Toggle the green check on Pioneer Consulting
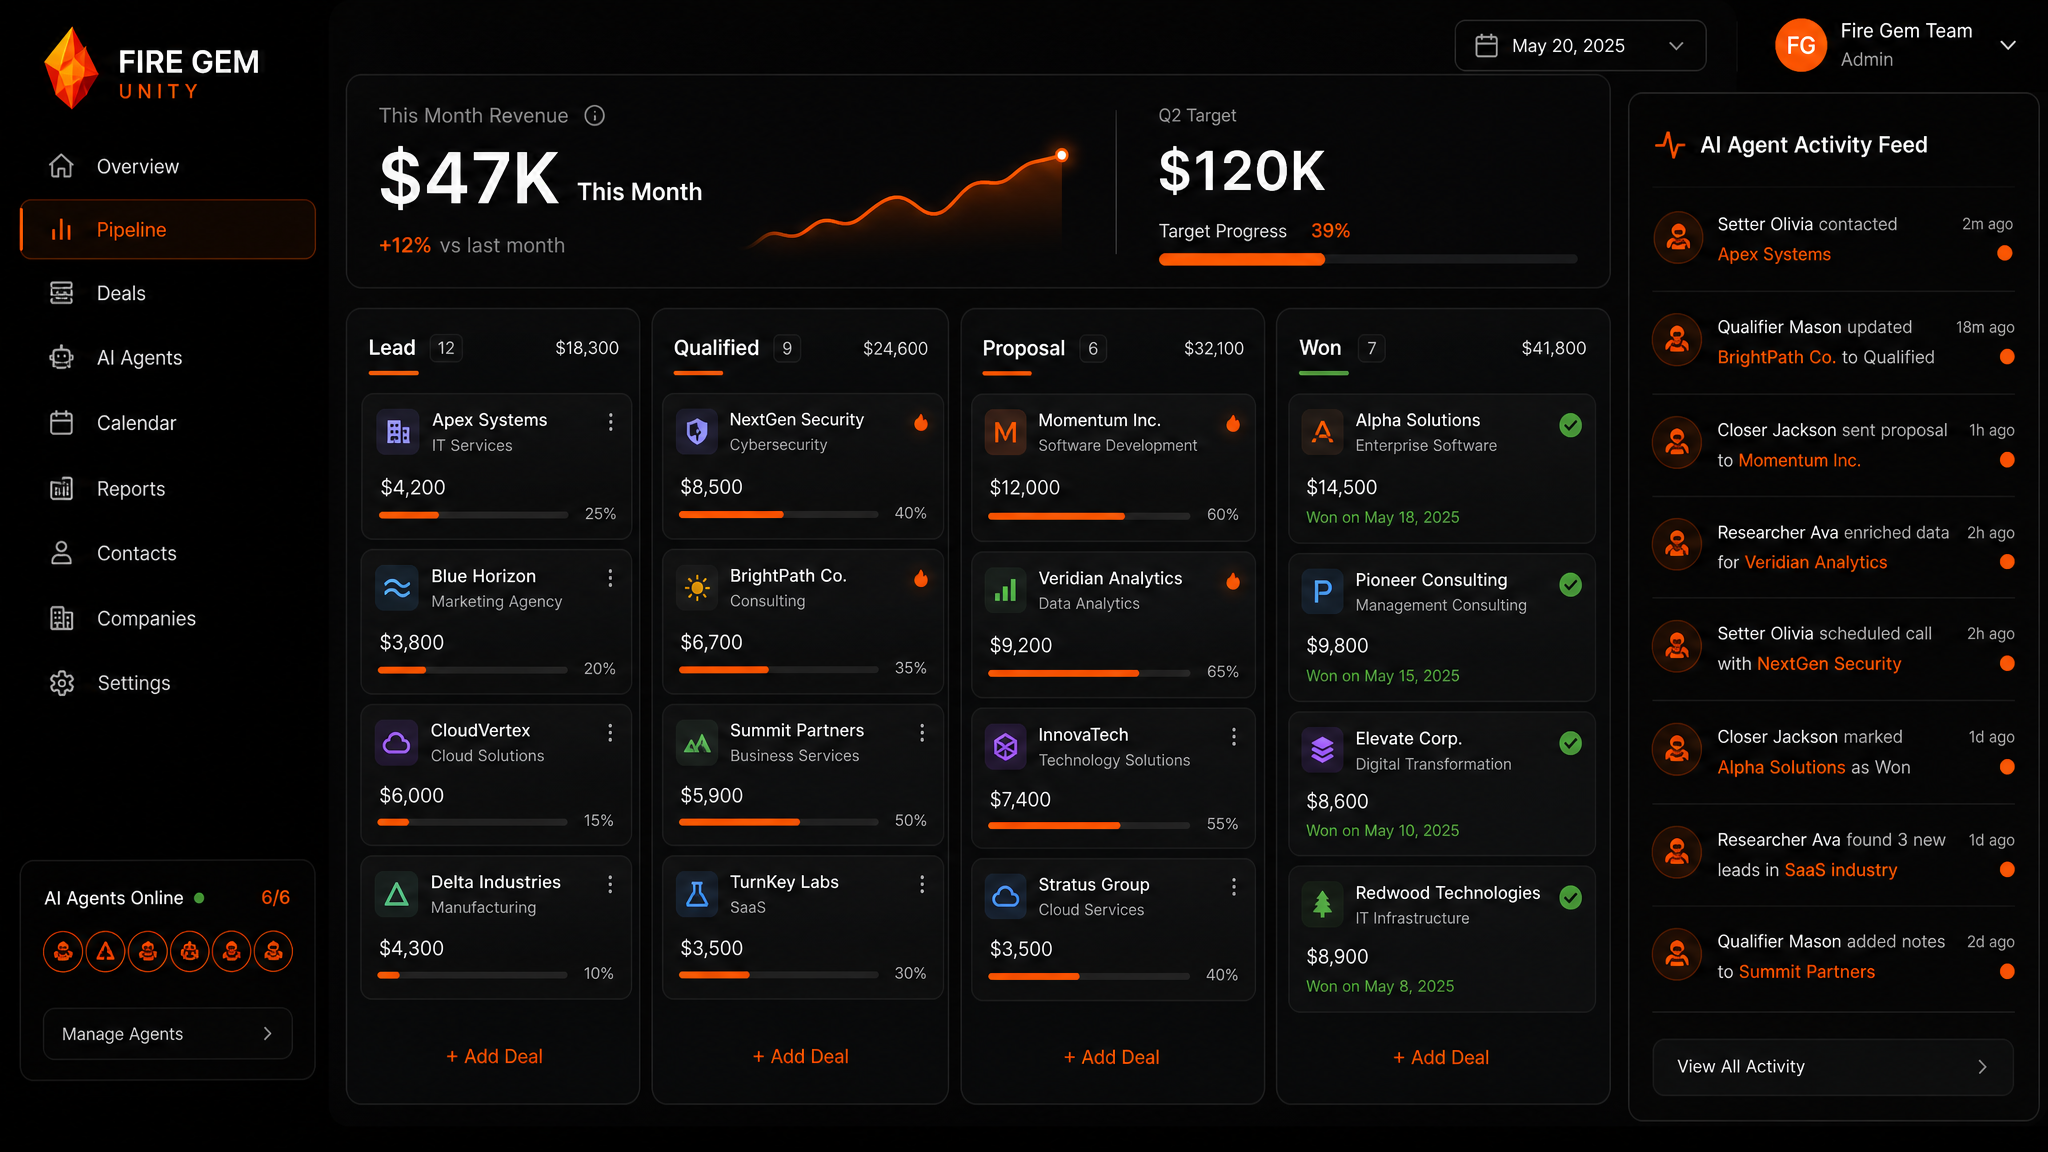The height and width of the screenshot is (1152, 2048). [x=1571, y=585]
